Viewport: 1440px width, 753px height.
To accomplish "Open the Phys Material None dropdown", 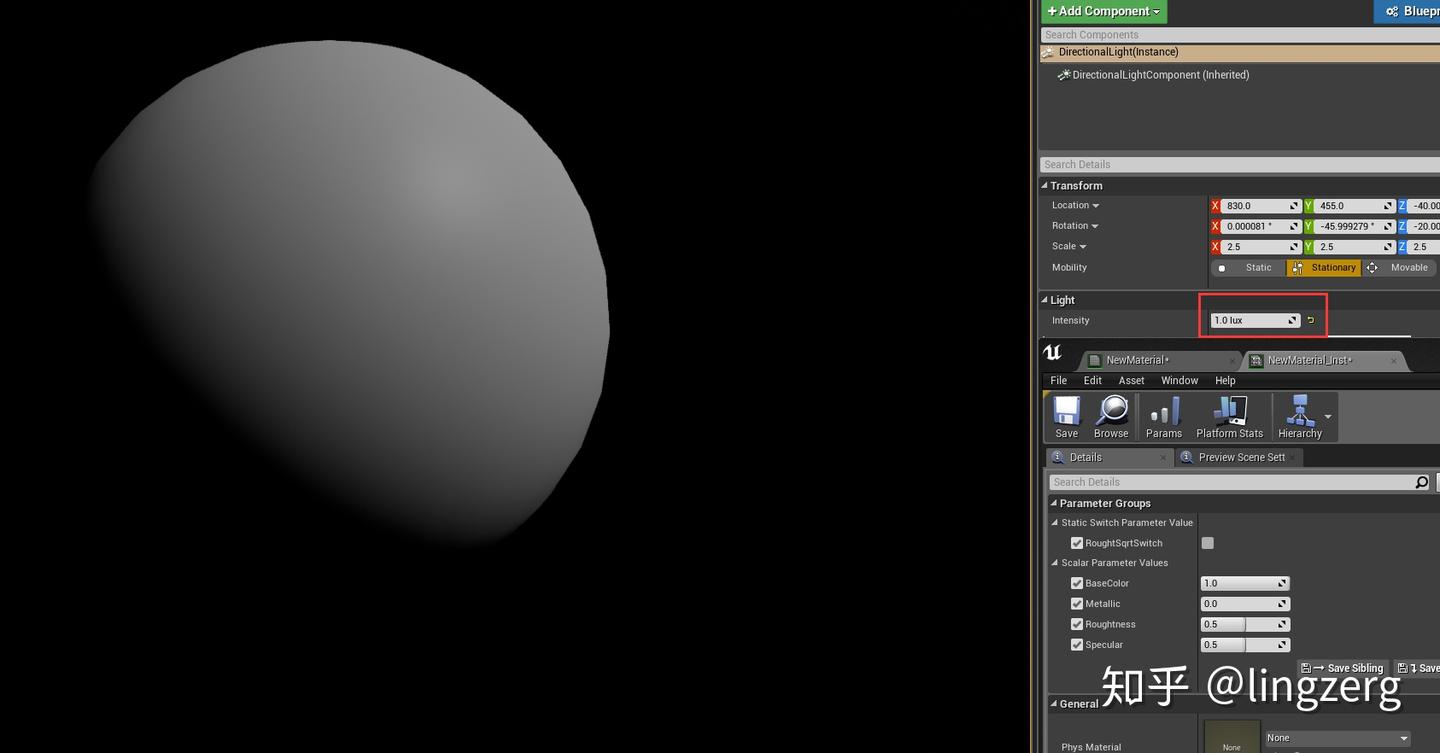I will click(1338, 738).
